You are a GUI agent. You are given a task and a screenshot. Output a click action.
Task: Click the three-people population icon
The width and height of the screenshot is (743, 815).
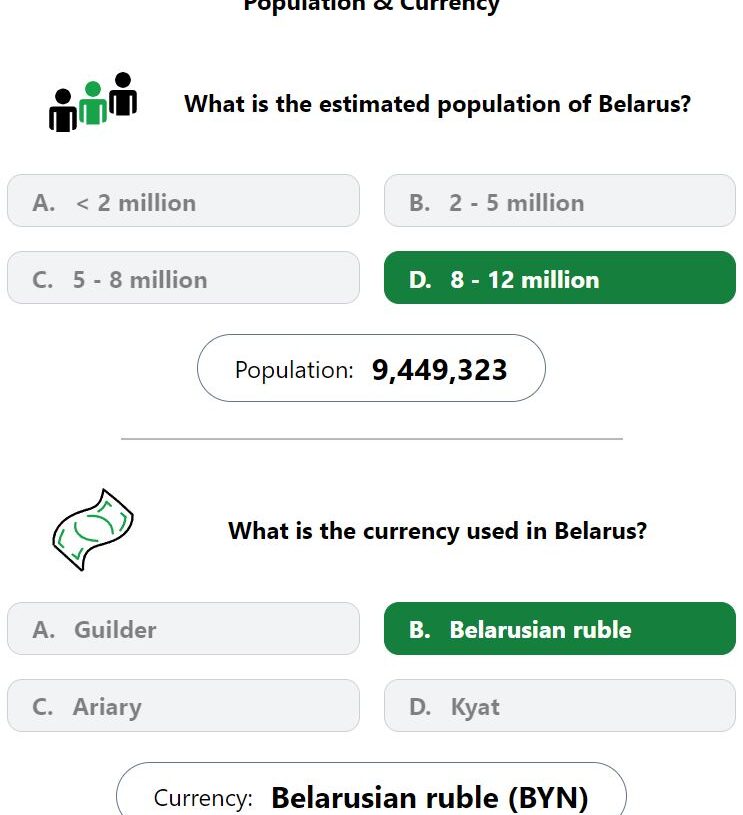coord(93,102)
